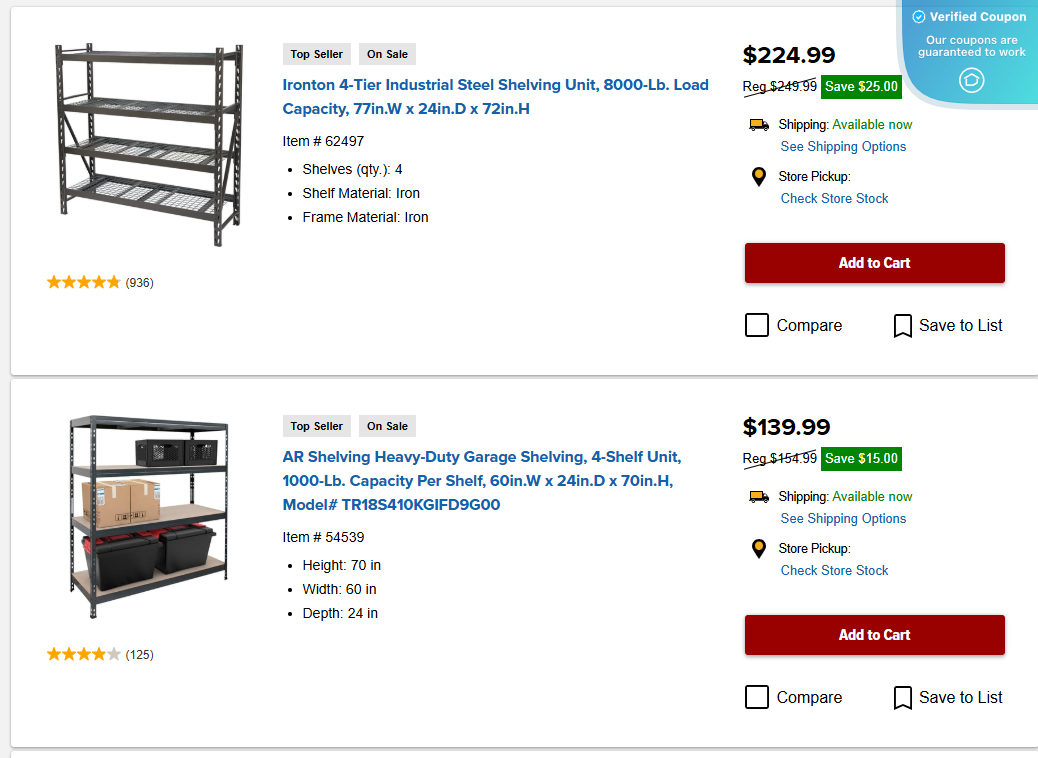Click the Store Pickup location pin for Ironton unit
Image resolution: width=1038 pixels, height=758 pixels.
[759, 177]
